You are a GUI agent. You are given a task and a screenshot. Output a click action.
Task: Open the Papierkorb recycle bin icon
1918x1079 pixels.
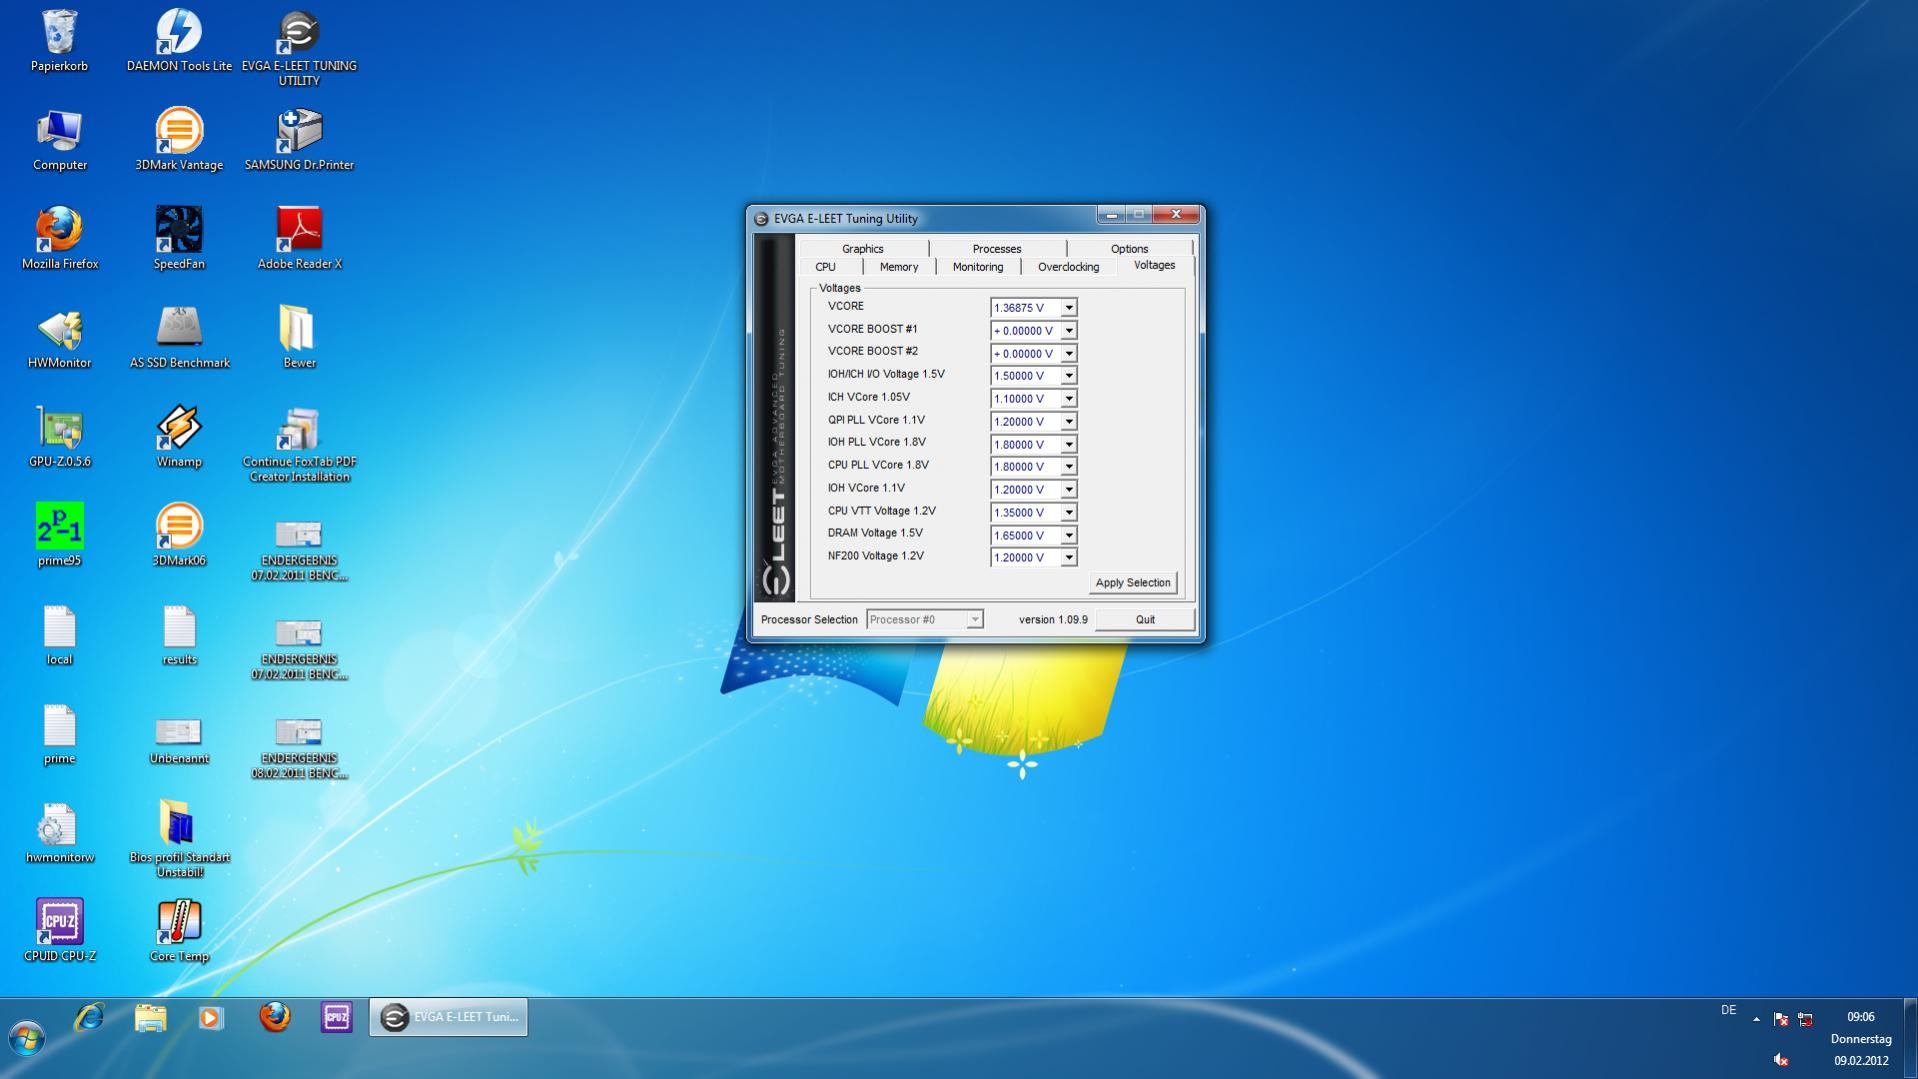pos(60,40)
